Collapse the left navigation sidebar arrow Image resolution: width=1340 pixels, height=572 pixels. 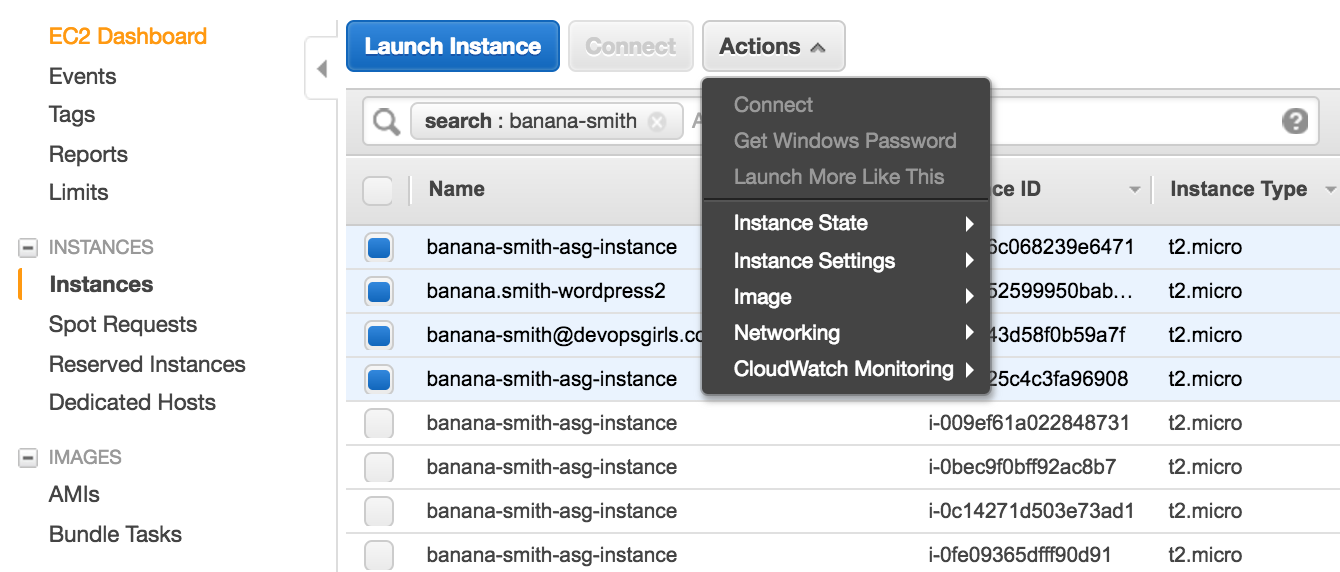321,70
